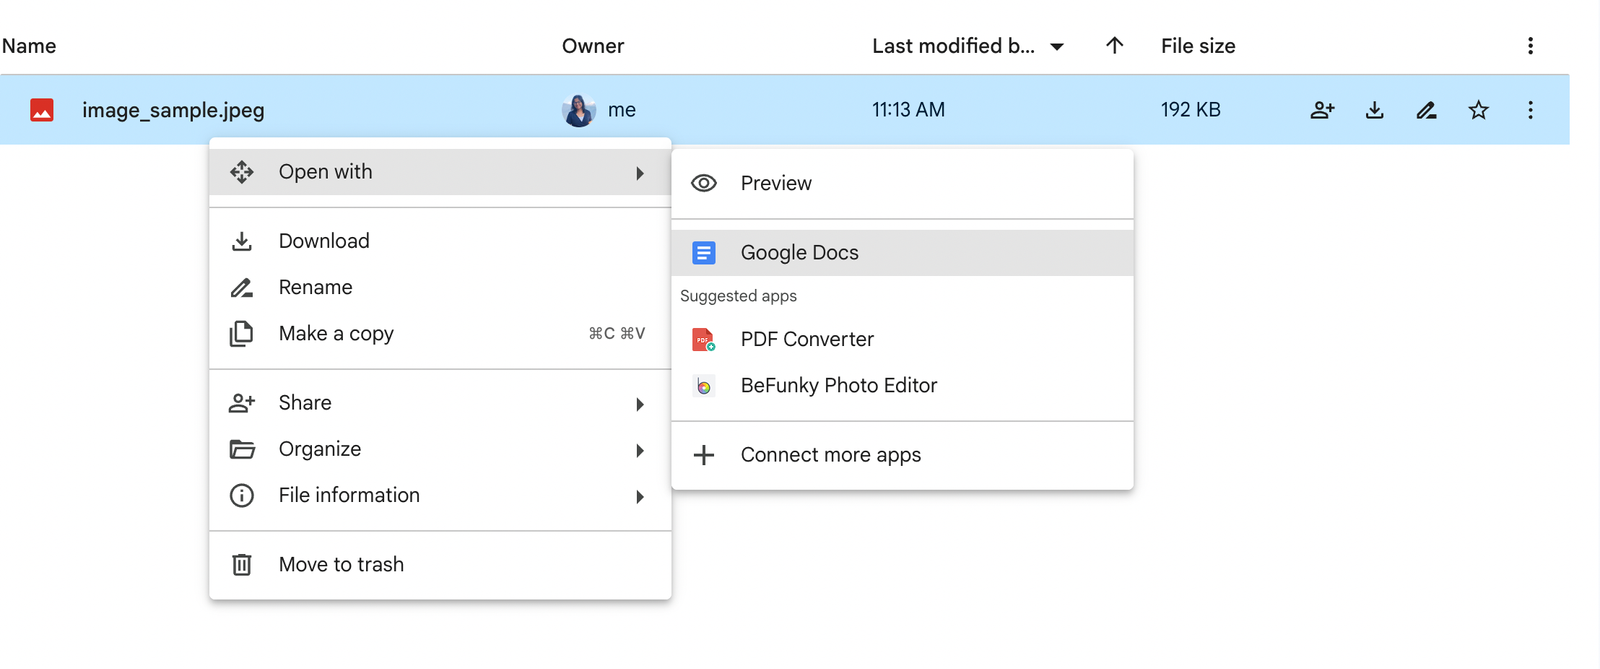Select PDF Converter from suggested apps
Image resolution: width=1600 pixels, height=669 pixels.
click(807, 340)
